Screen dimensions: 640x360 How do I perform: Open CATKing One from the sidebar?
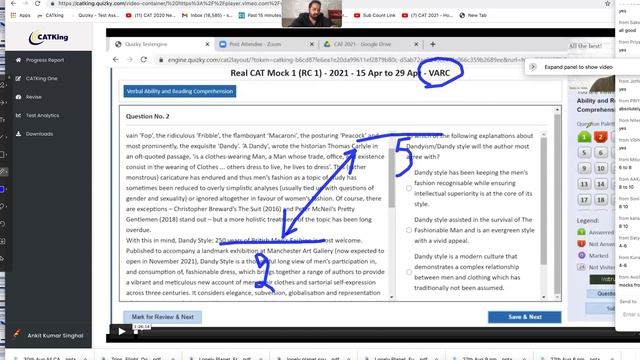click(x=41, y=78)
